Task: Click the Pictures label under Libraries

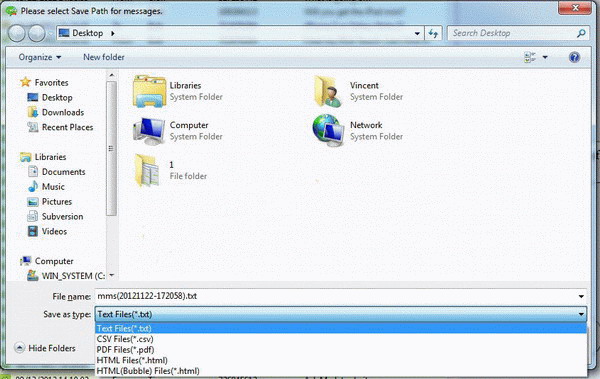Action: [x=57, y=202]
